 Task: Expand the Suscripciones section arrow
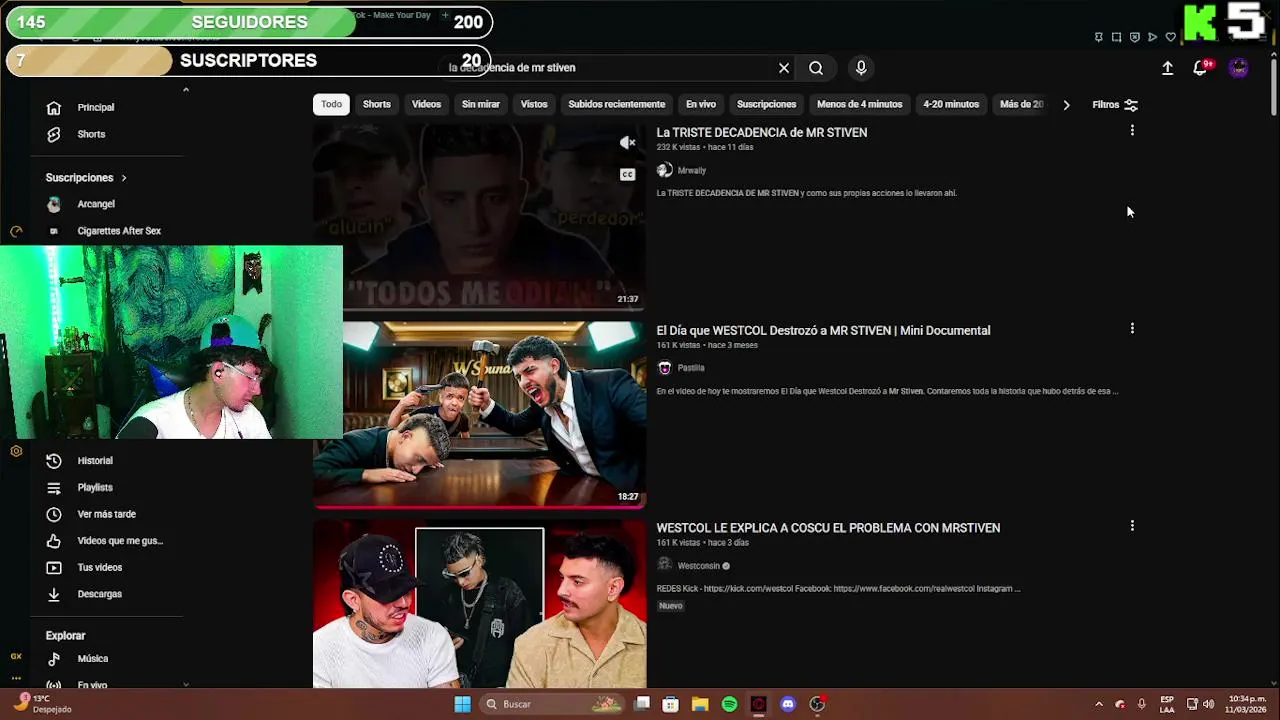pyautogui.click(x=124, y=178)
